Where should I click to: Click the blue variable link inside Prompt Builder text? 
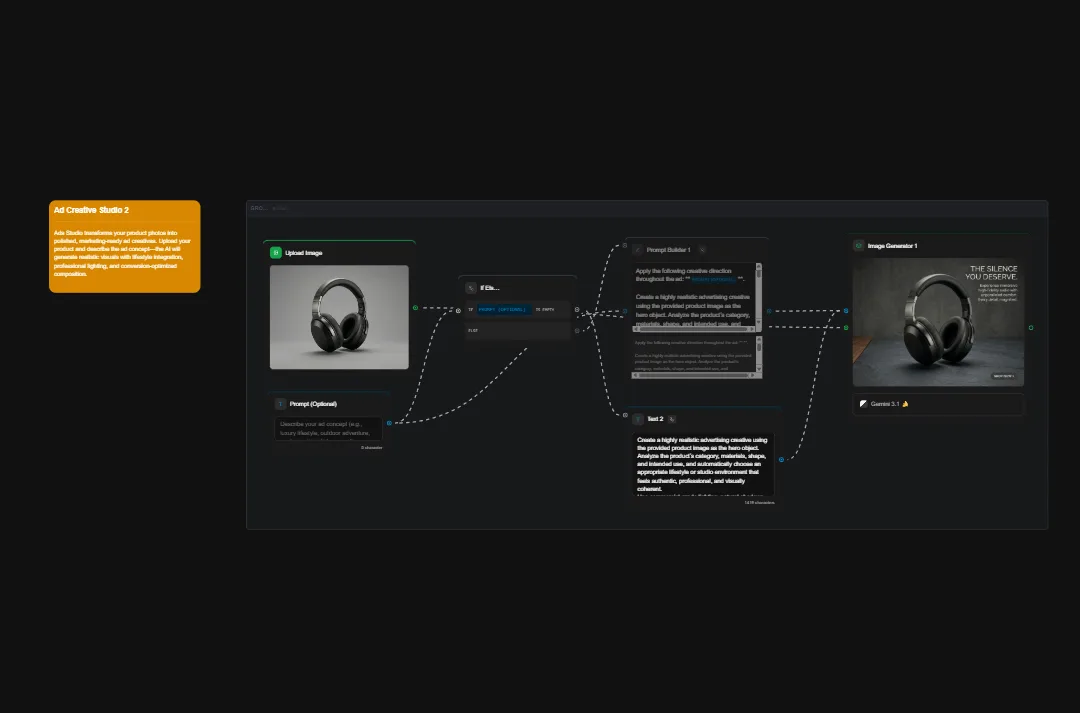[x=713, y=279]
